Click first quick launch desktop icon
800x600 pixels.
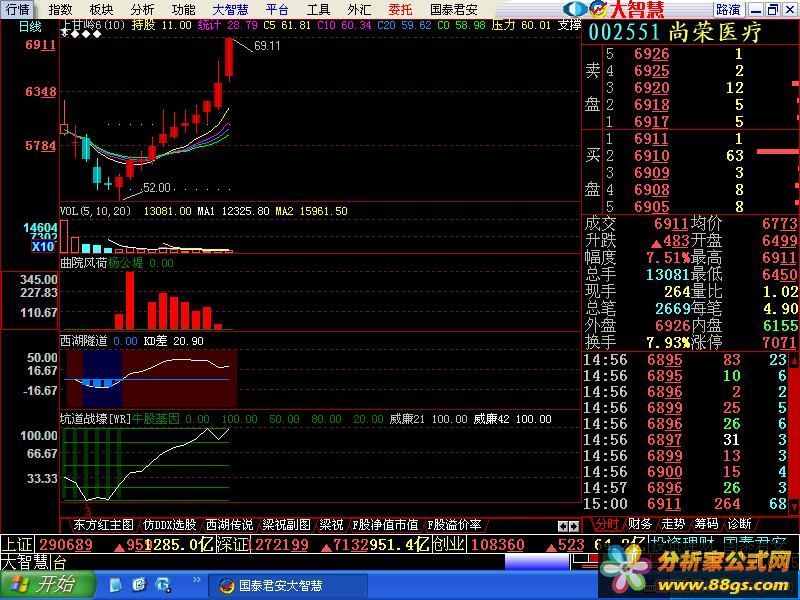click(116, 585)
